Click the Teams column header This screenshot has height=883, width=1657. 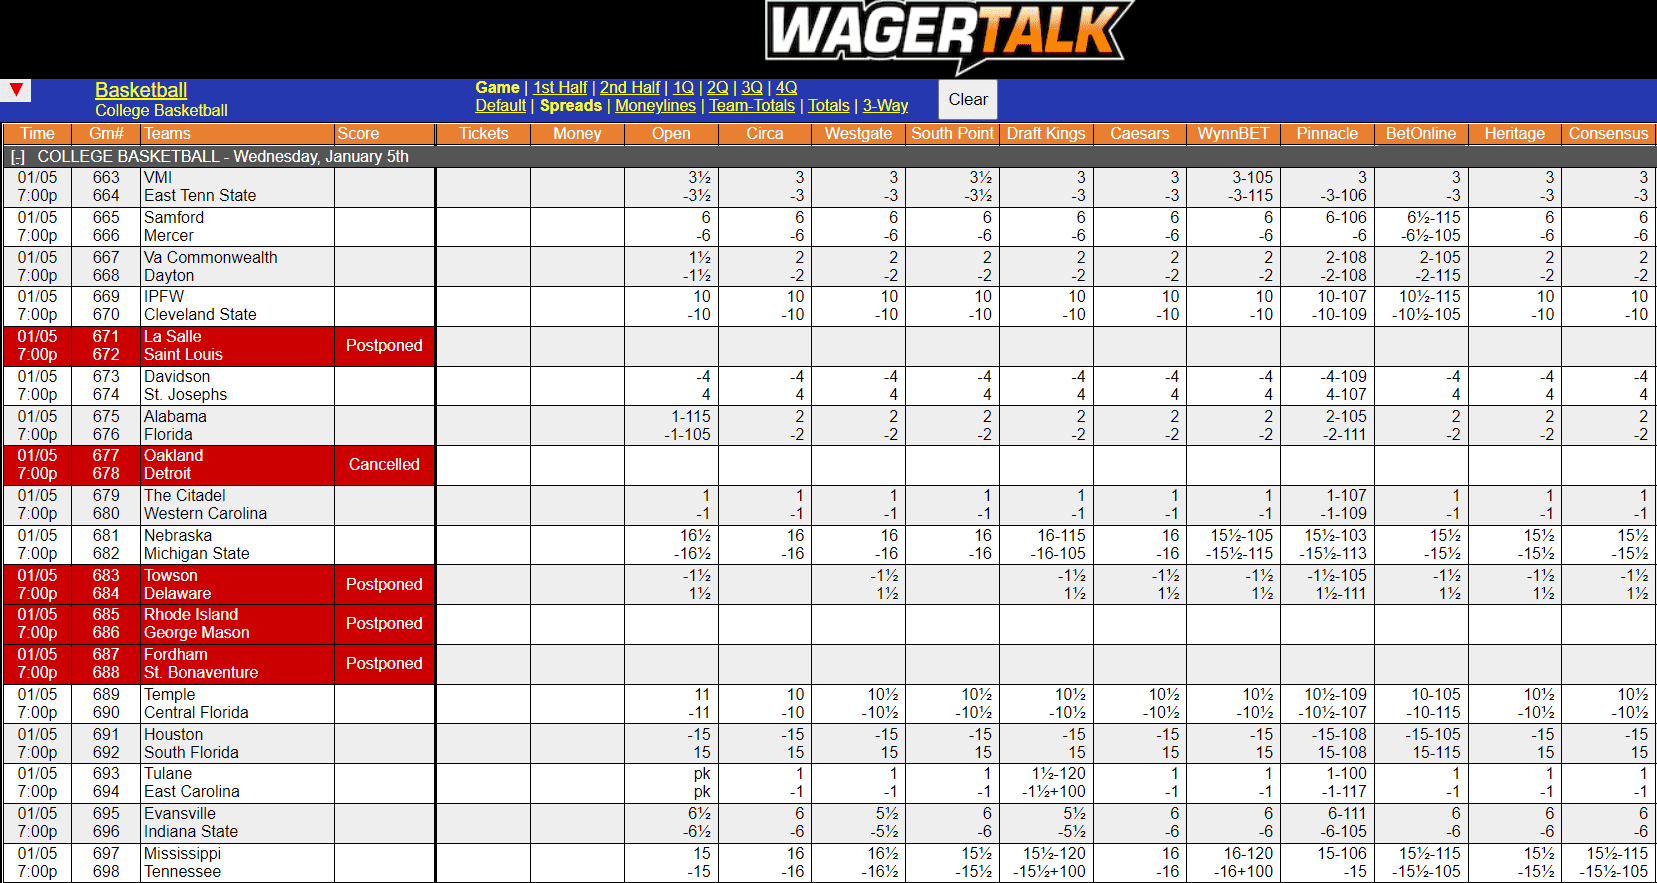(x=237, y=134)
